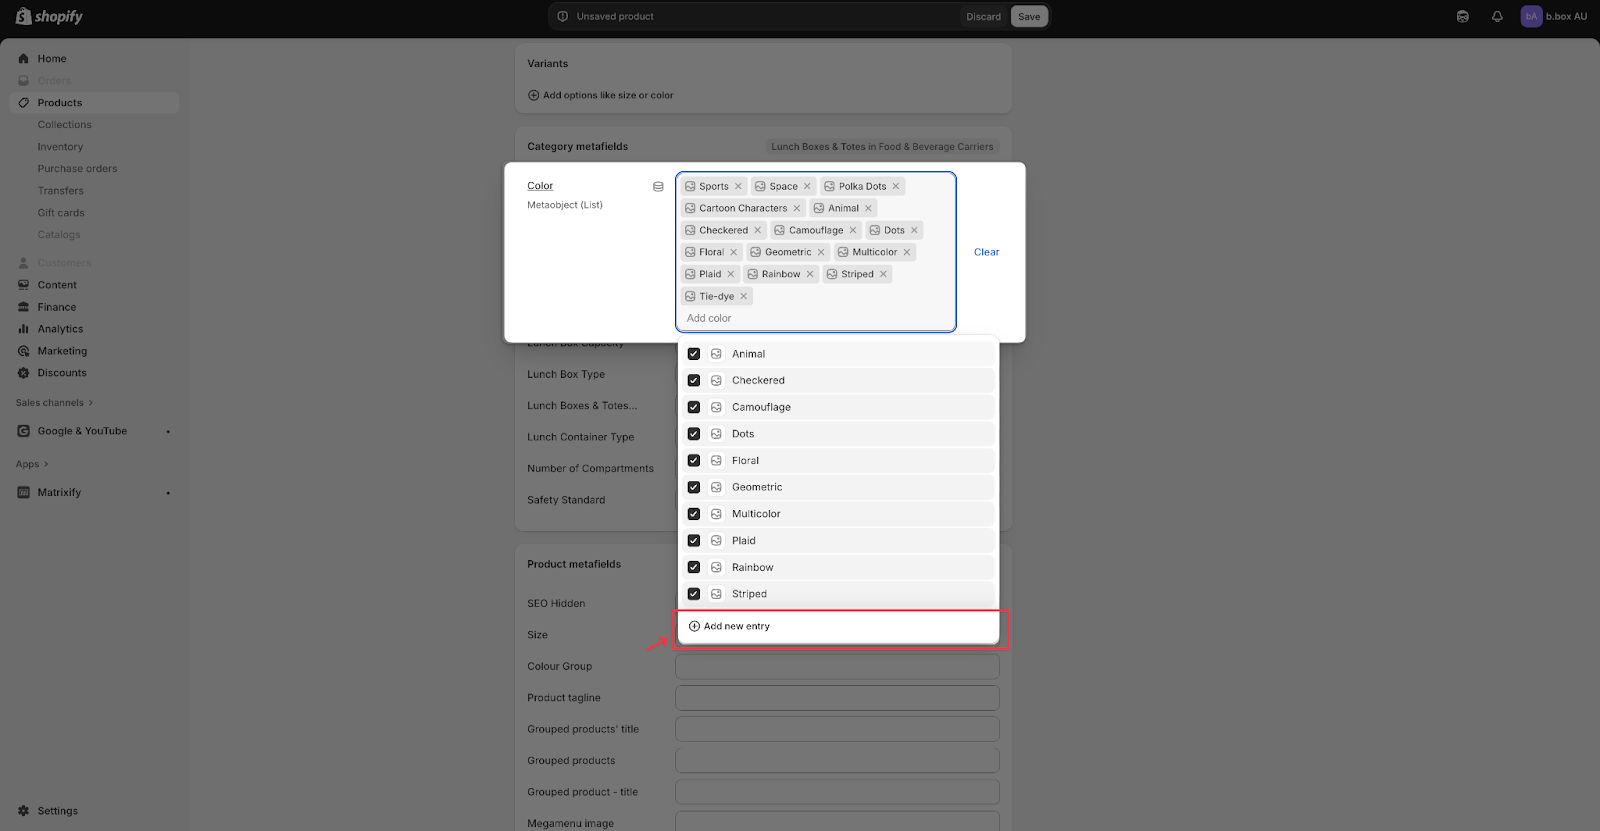The image size is (1600, 831).
Task: Remove the Tie-dye tag with its X
Action: point(744,297)
